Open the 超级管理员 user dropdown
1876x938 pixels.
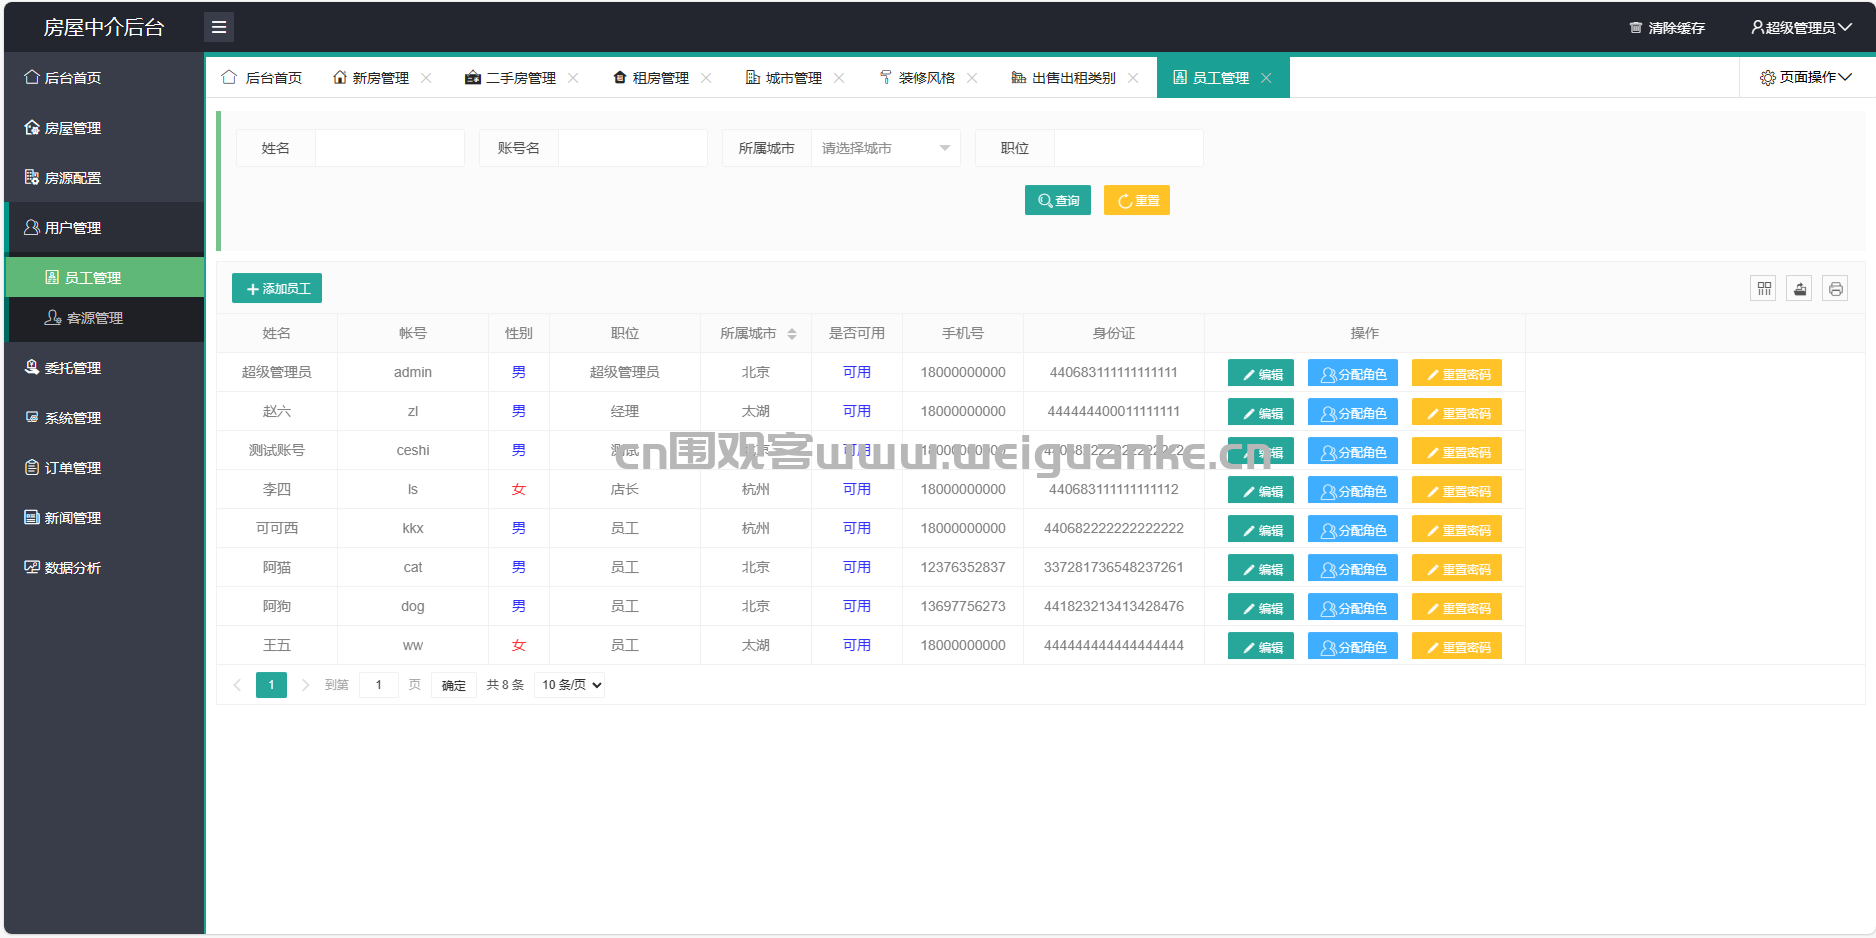coord(1801,28)
